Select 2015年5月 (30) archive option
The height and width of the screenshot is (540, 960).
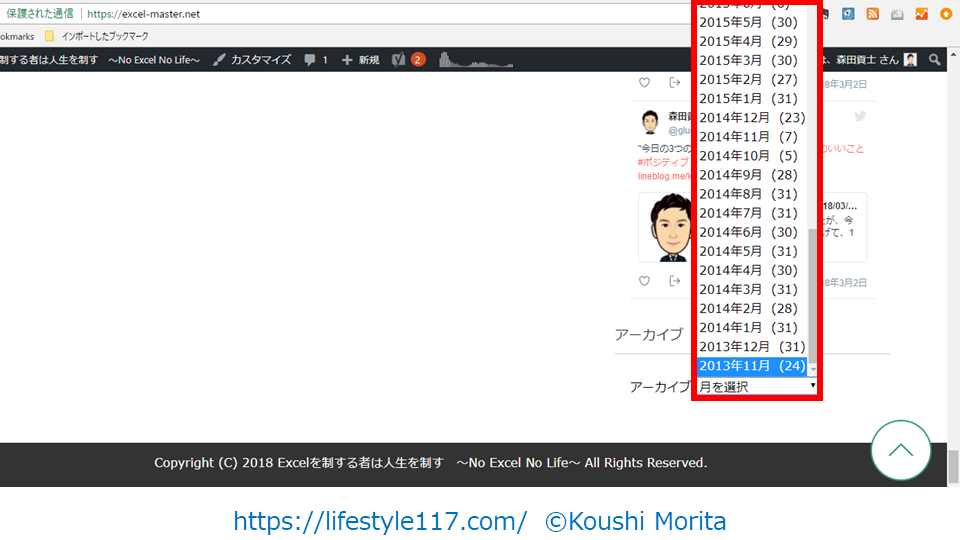(x=748, y=22)
